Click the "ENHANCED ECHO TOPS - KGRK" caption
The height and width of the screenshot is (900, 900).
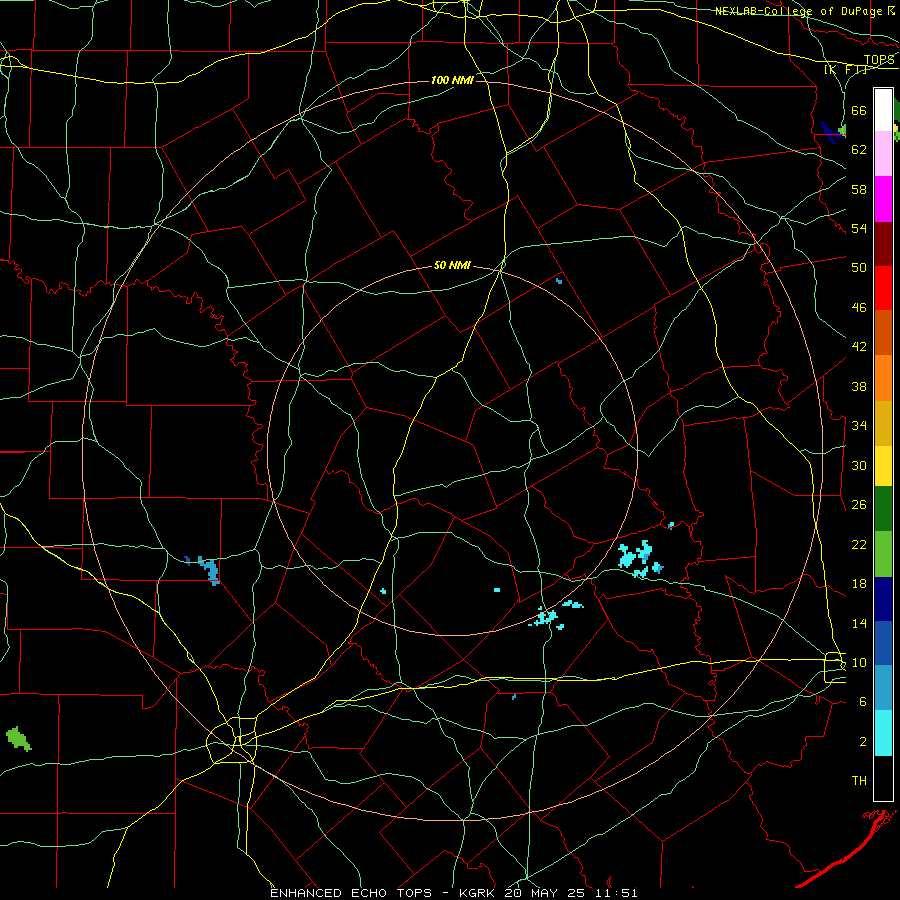[382, 893]
